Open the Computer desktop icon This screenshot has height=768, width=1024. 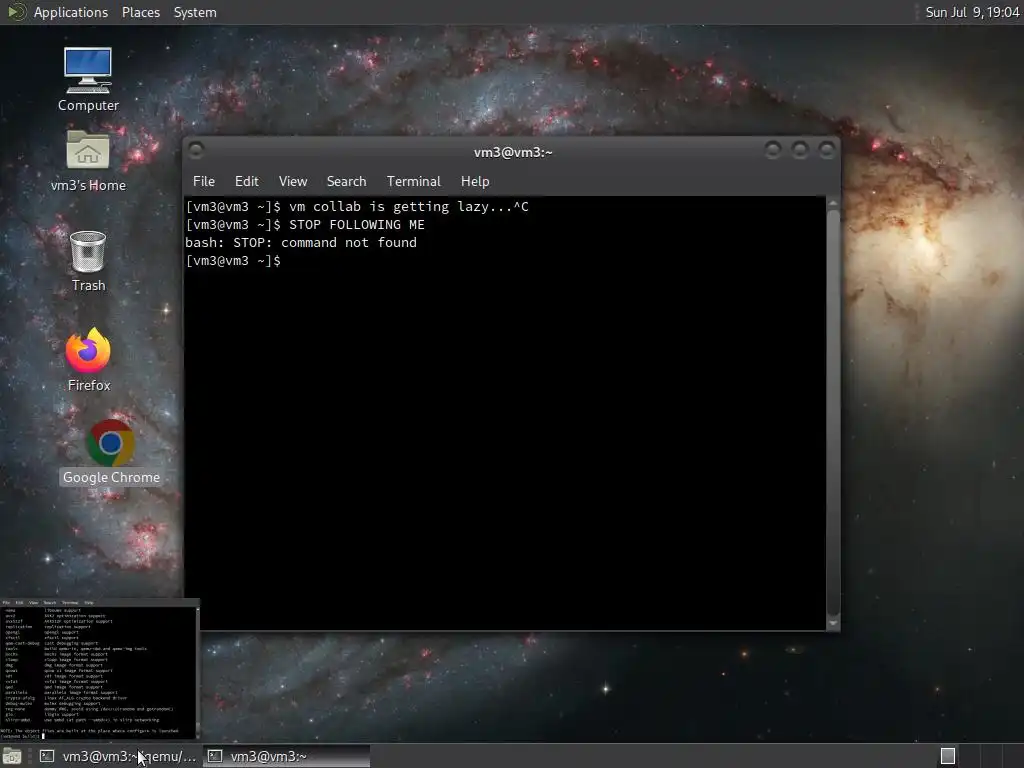tap(88, 79)
